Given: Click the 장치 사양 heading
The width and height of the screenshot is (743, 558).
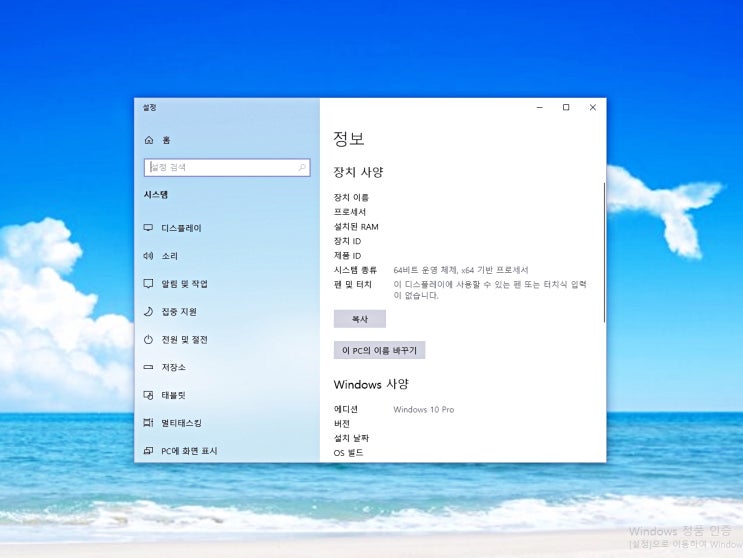Looking at the screenshot, I should point(358,171).
